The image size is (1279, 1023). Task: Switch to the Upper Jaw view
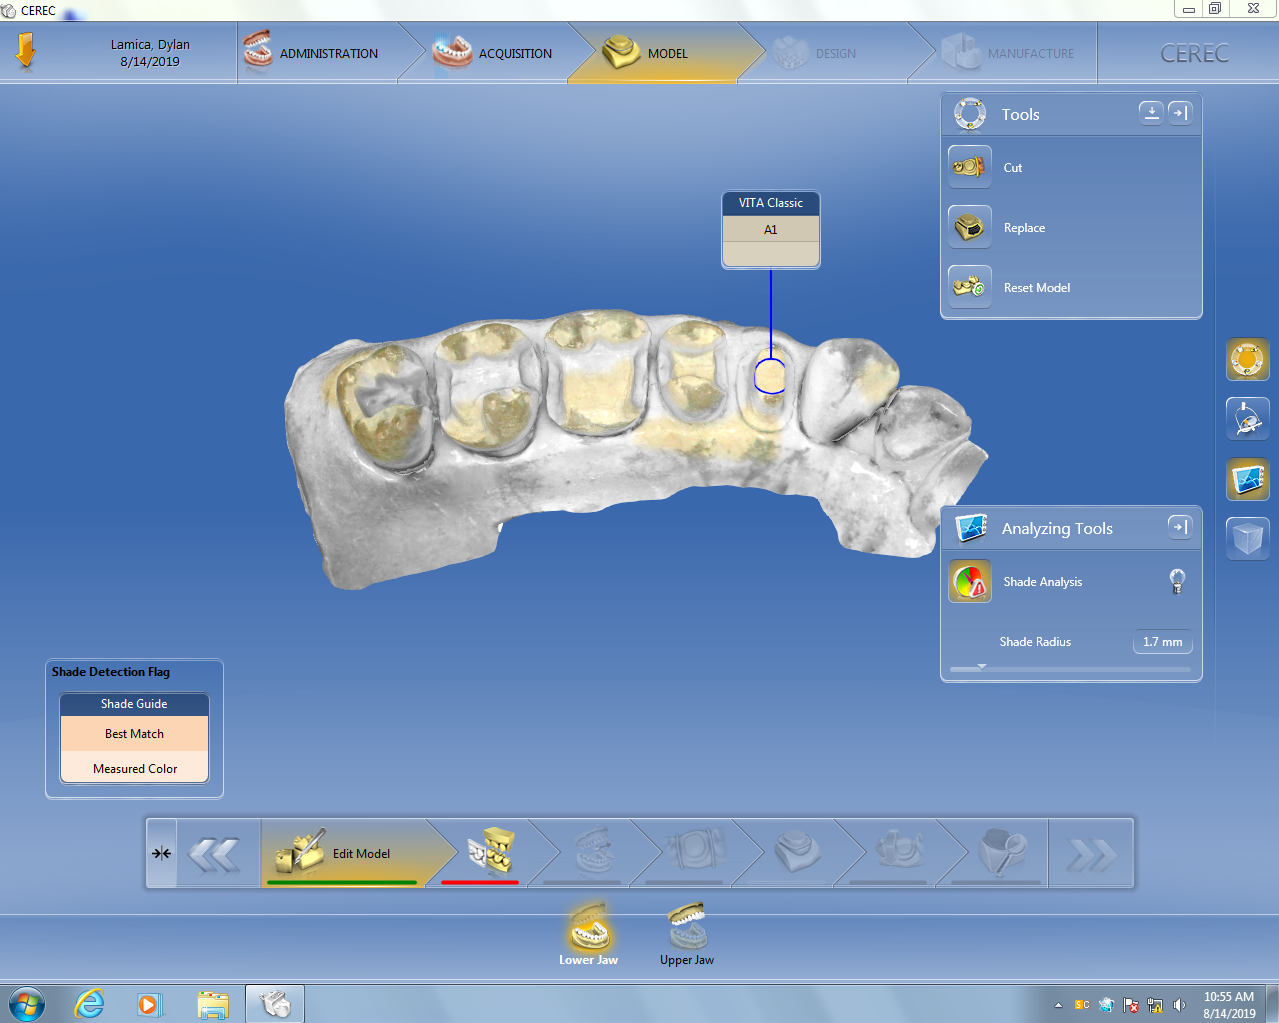tap(687, 934)
